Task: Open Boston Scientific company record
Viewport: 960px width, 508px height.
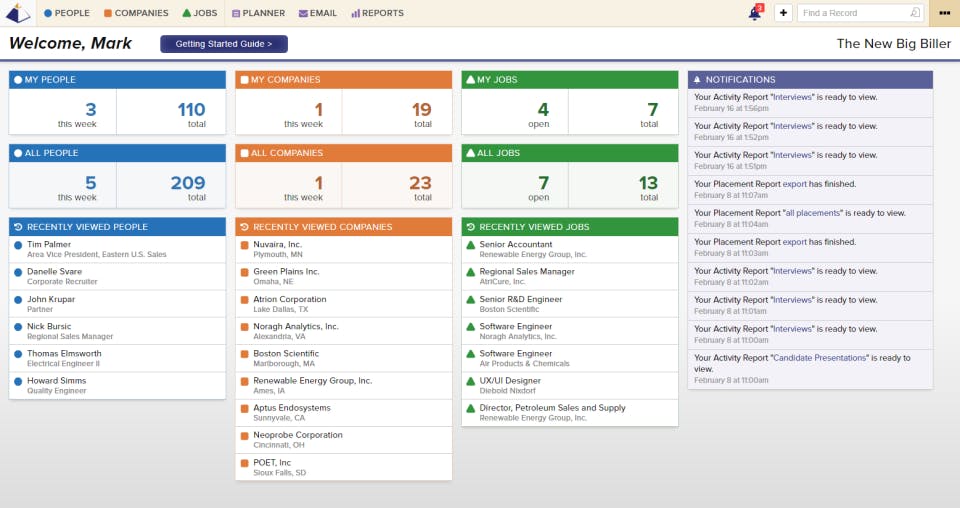Action: 286,354
